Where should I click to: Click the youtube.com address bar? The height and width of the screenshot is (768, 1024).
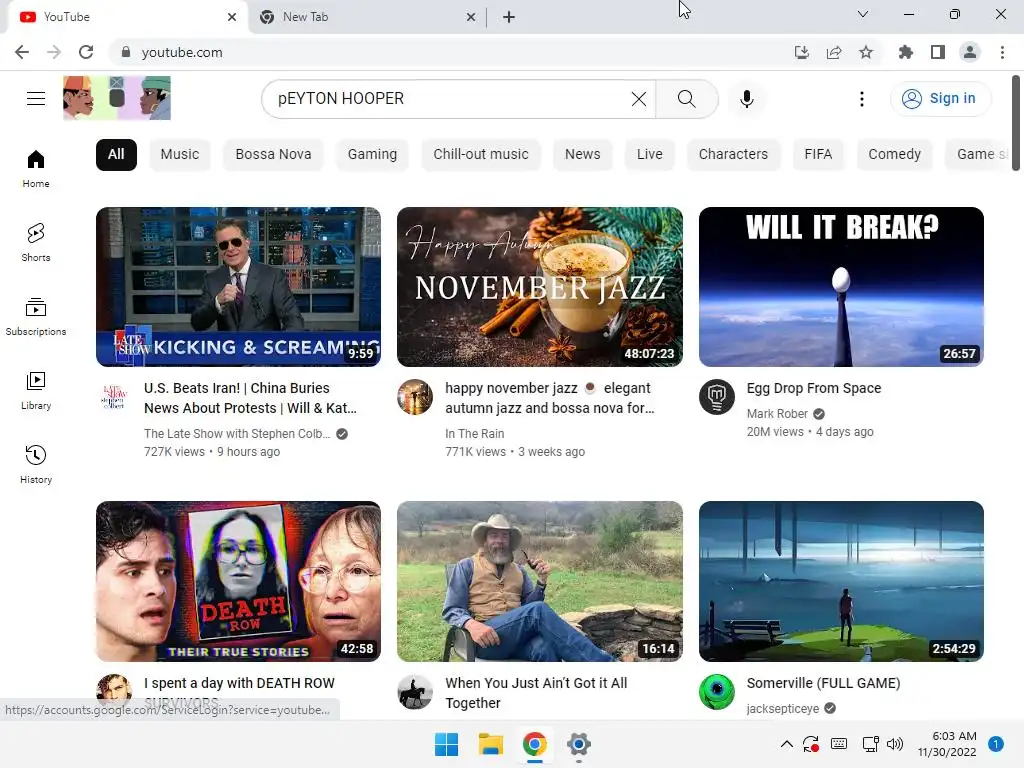451,52
